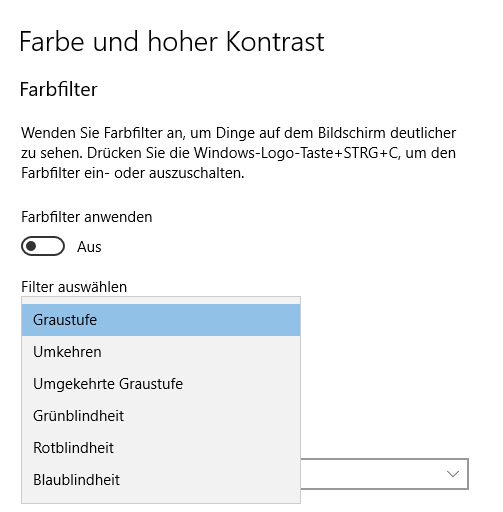This screenshot has width=503, height=512.
Task: Click the Farbfilter anwenden label
Action: (x=87, y=217)
